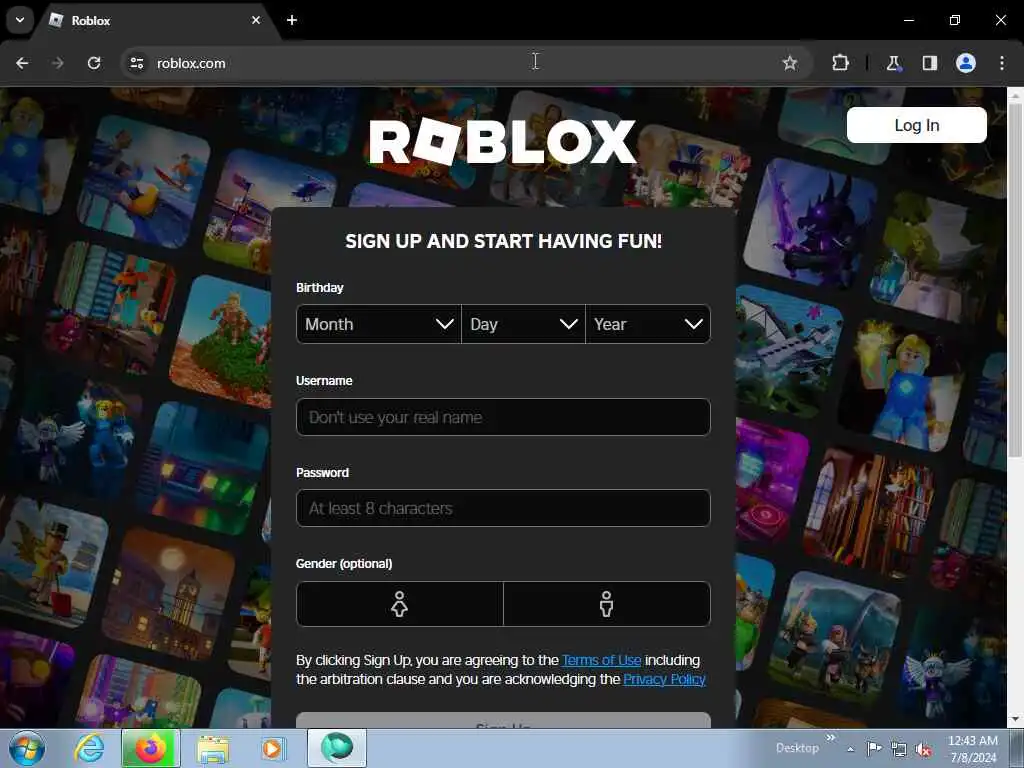Bookmark this page with star icon
The height and width of the screenshot is (768, 1024).
coord(790,63)
